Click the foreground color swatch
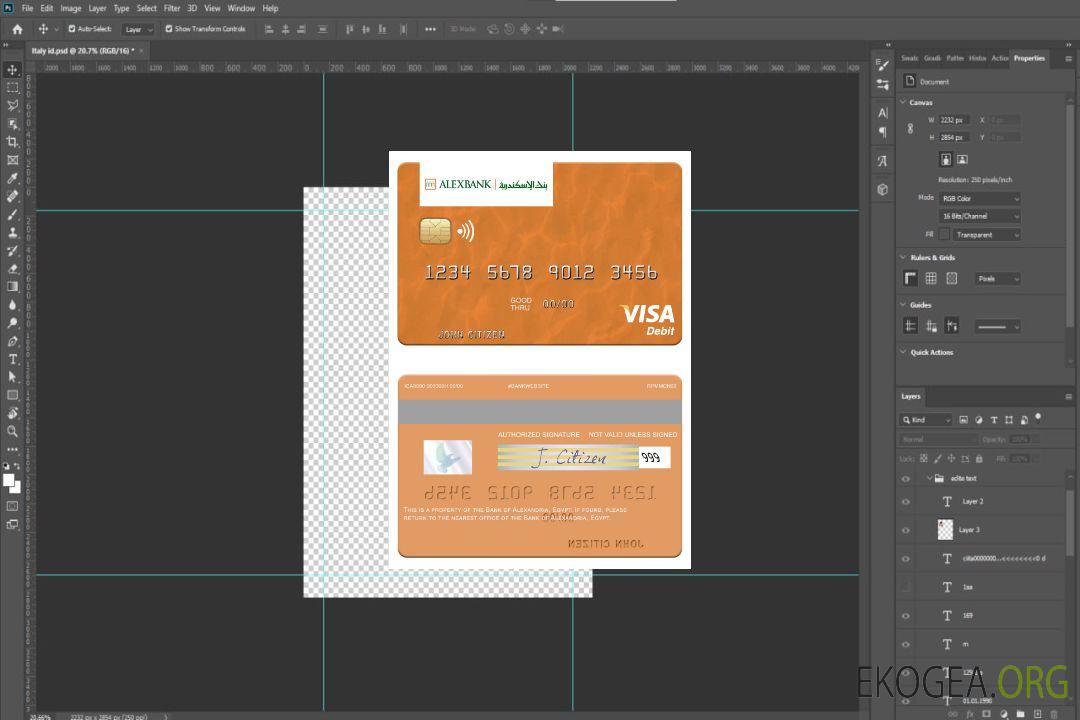The width and height of the screenshot is (1080, 720). [x=9, y=481]
